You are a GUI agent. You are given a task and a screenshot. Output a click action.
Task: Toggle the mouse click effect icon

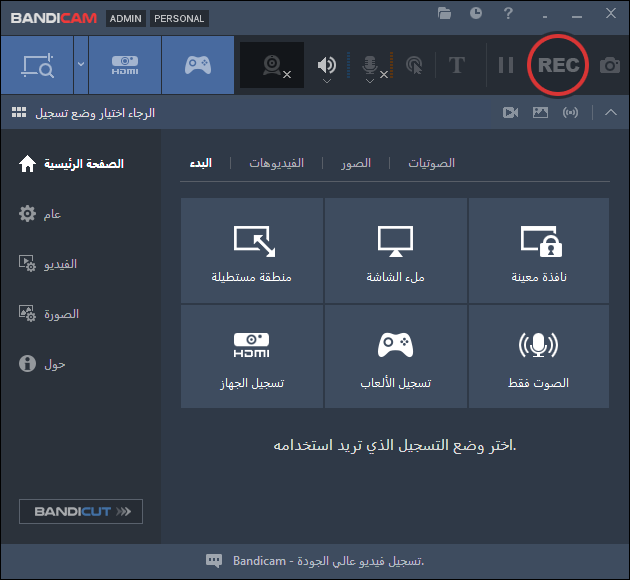[414, 65]
